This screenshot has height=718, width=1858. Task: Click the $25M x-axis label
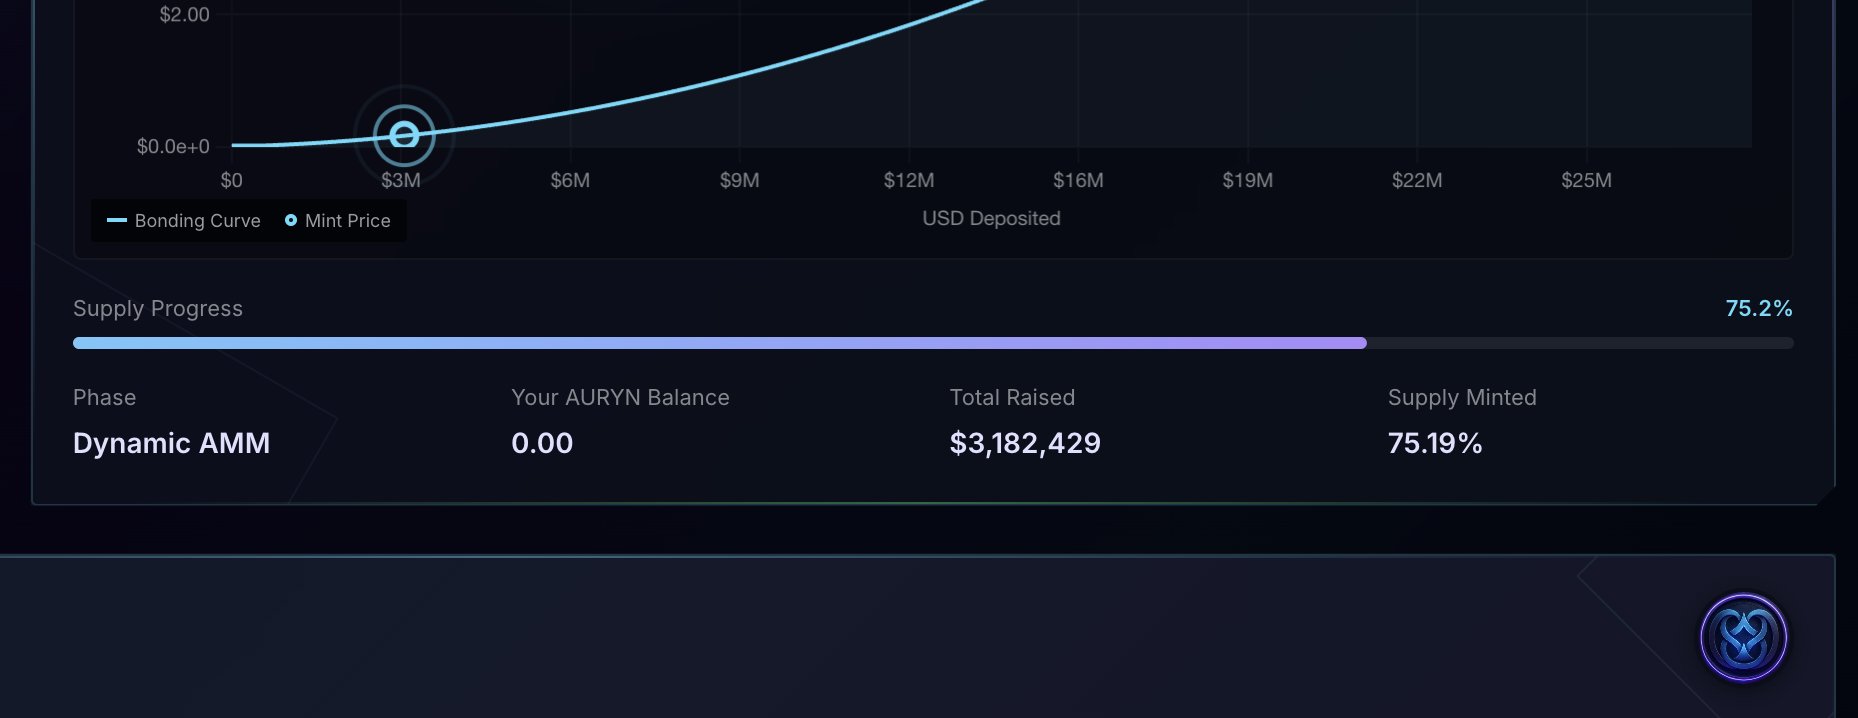click(x=1586, y=180)
